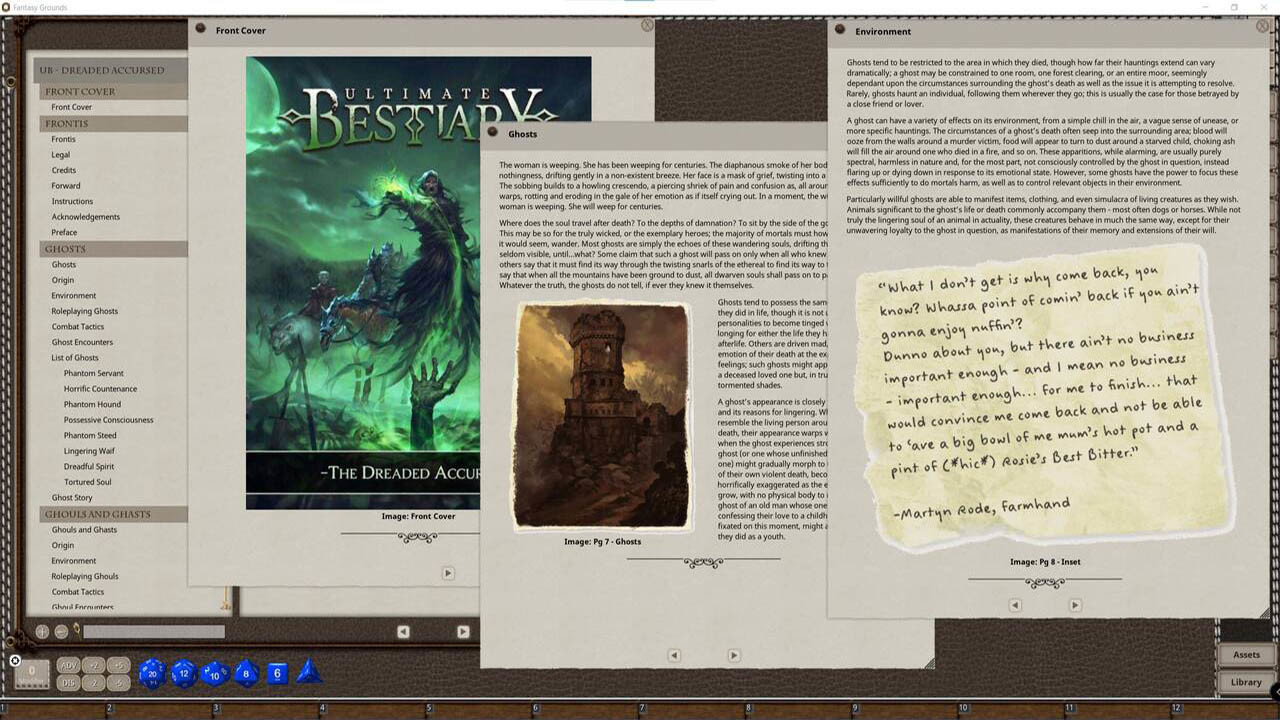Viewport: 1280px width, 720px height.
Task: Roll the pyramid-shaped d4 die
Action: coord(308,673)
